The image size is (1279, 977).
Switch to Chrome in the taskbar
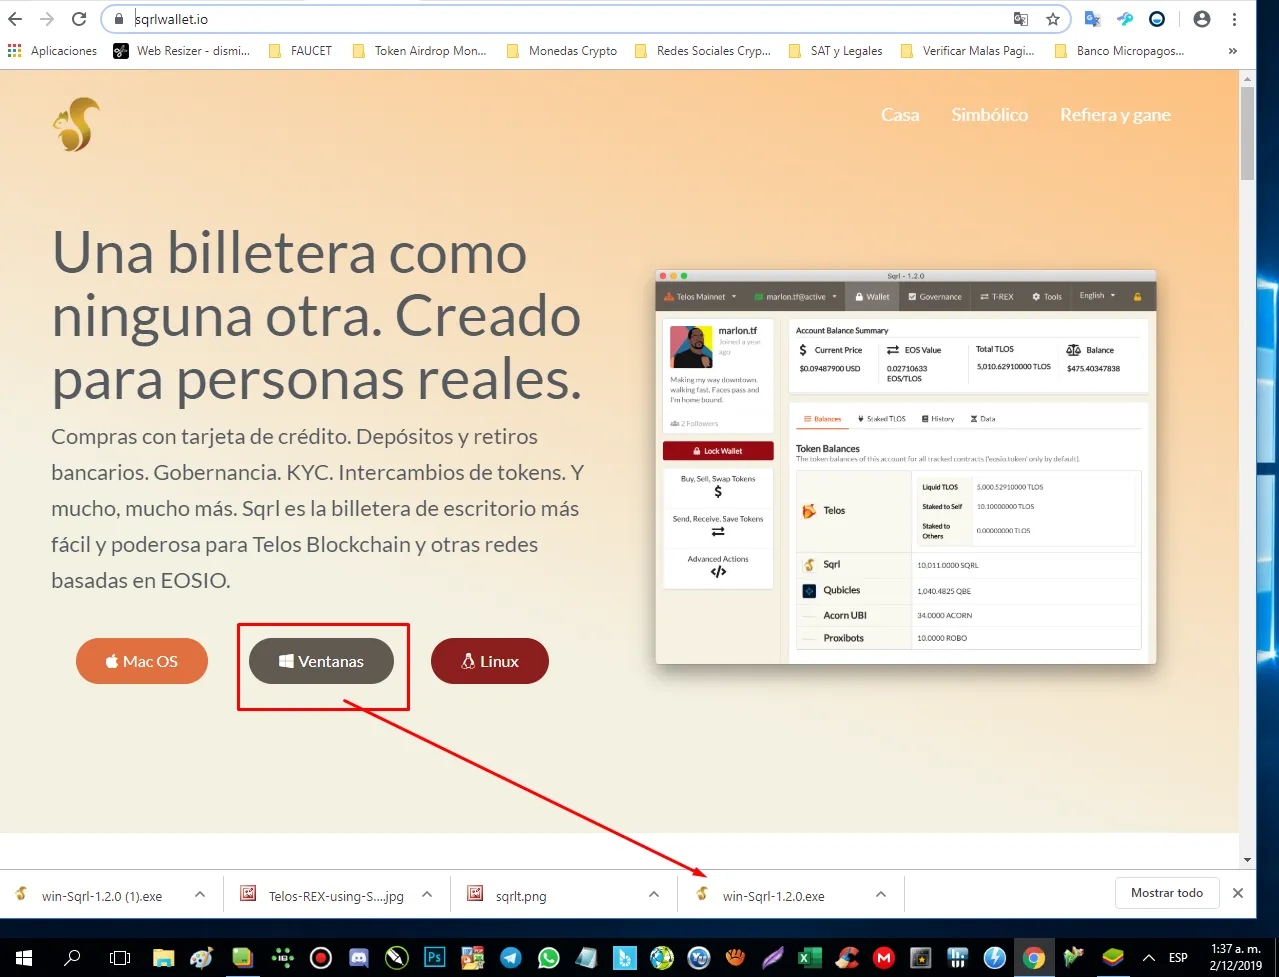click(x=1034, y=957)
